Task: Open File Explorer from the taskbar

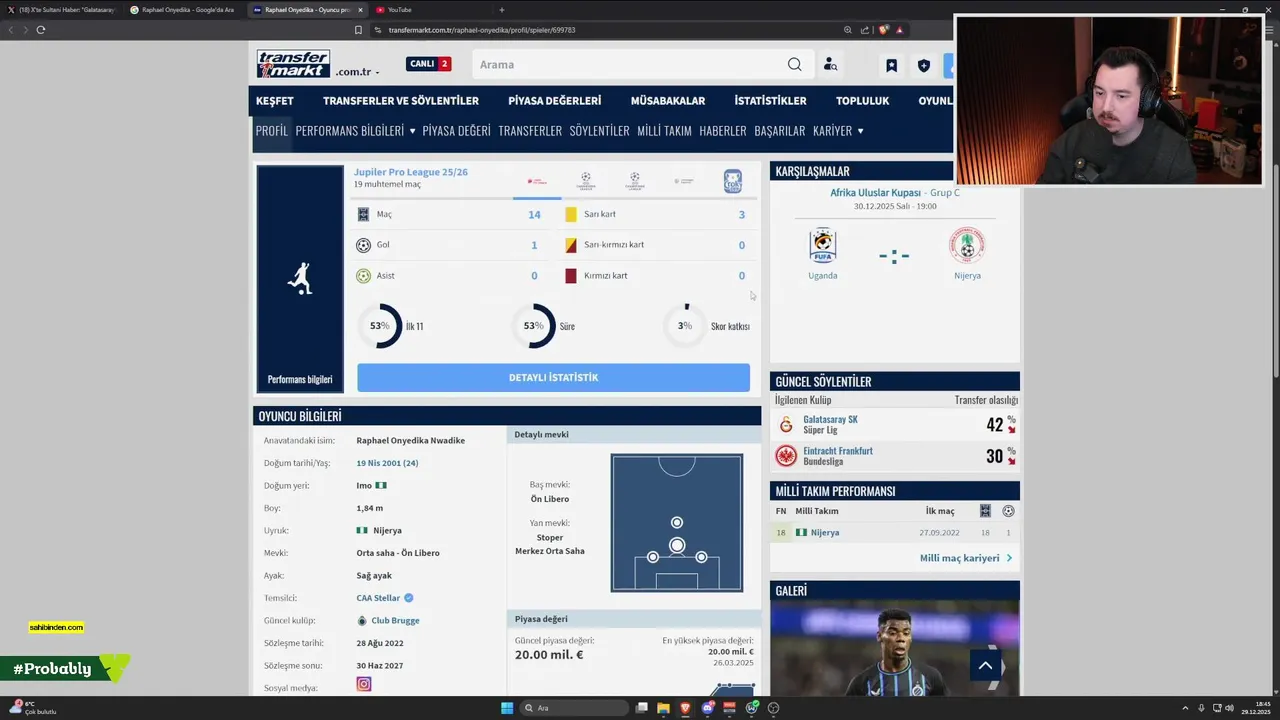Action: tap(663, 708)
